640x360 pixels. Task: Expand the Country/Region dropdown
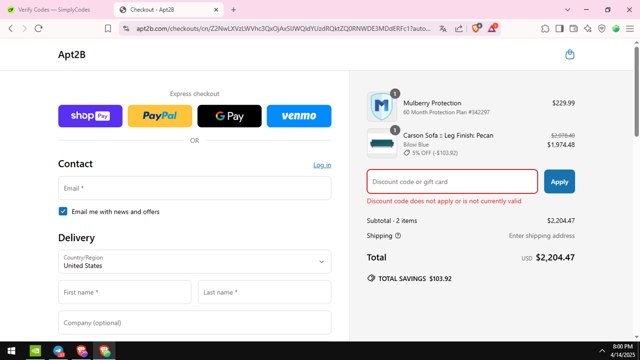click(x=195, y=262)
